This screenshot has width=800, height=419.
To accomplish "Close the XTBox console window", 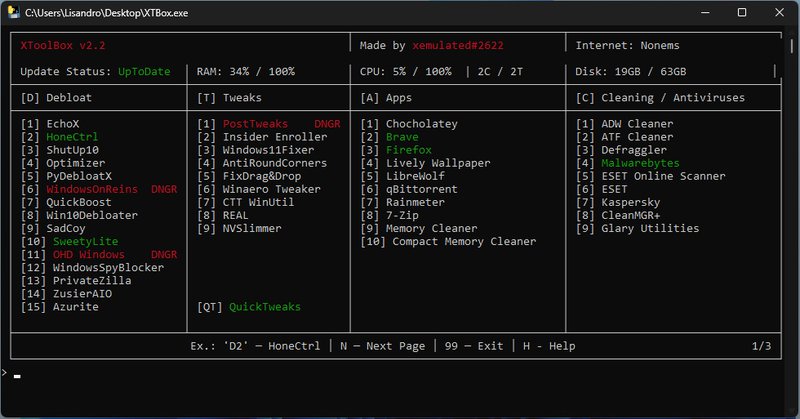I will 779,12.
